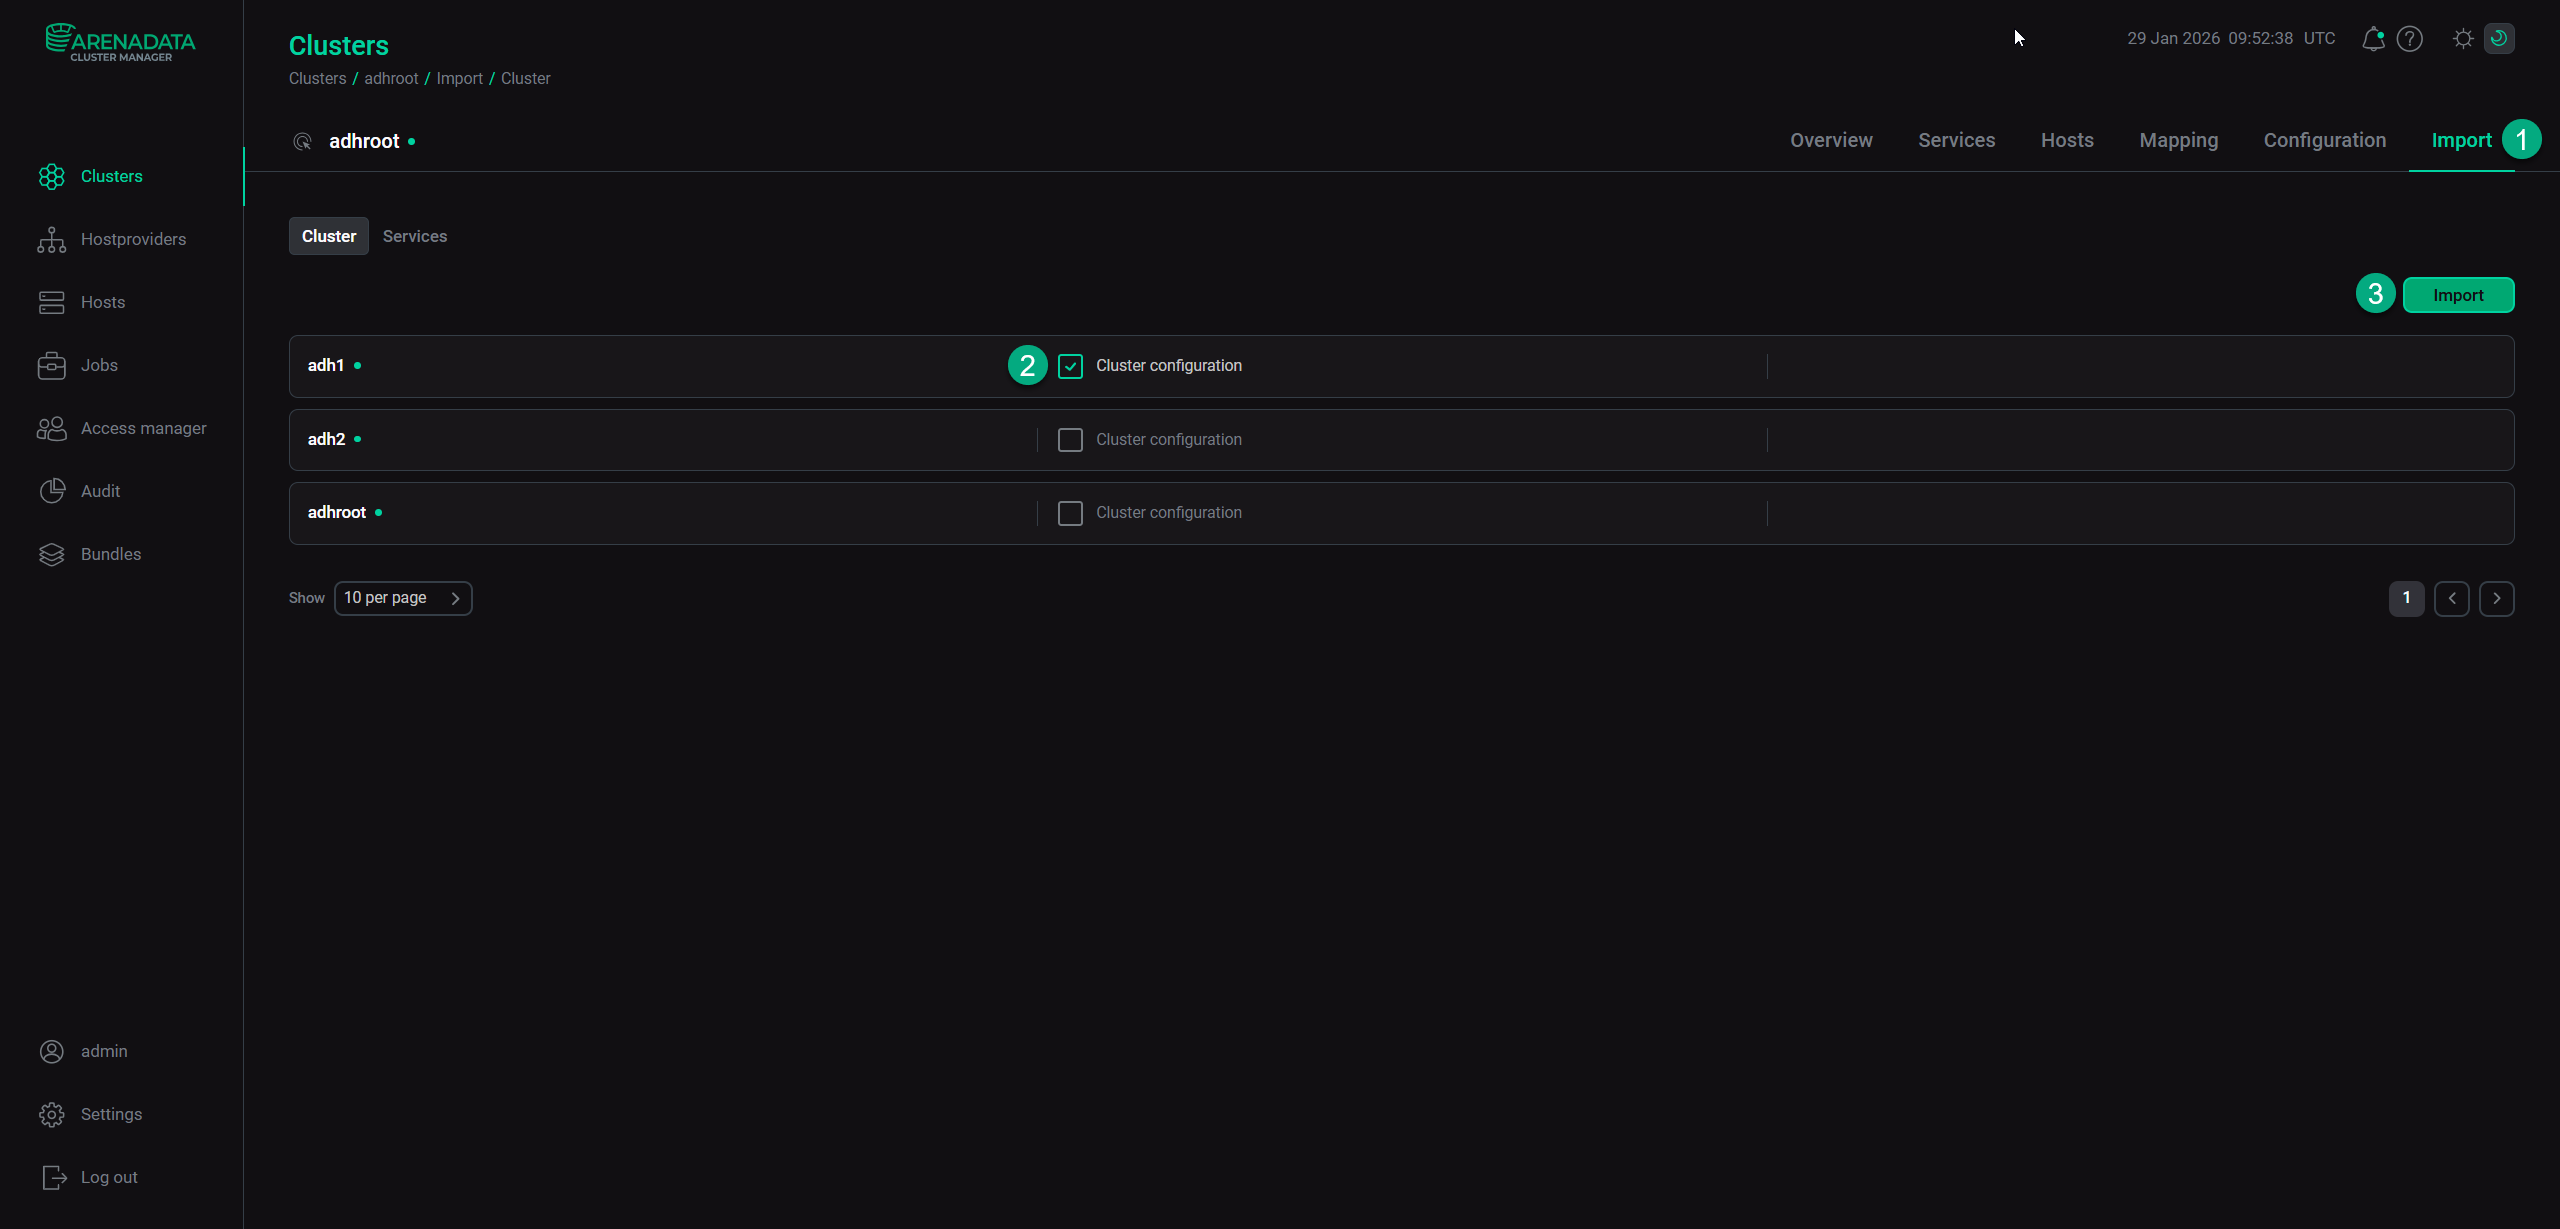Open Hosts in the sidebar menu
This screenshot has height=1229, width=2560.
[x=103, y=303]
